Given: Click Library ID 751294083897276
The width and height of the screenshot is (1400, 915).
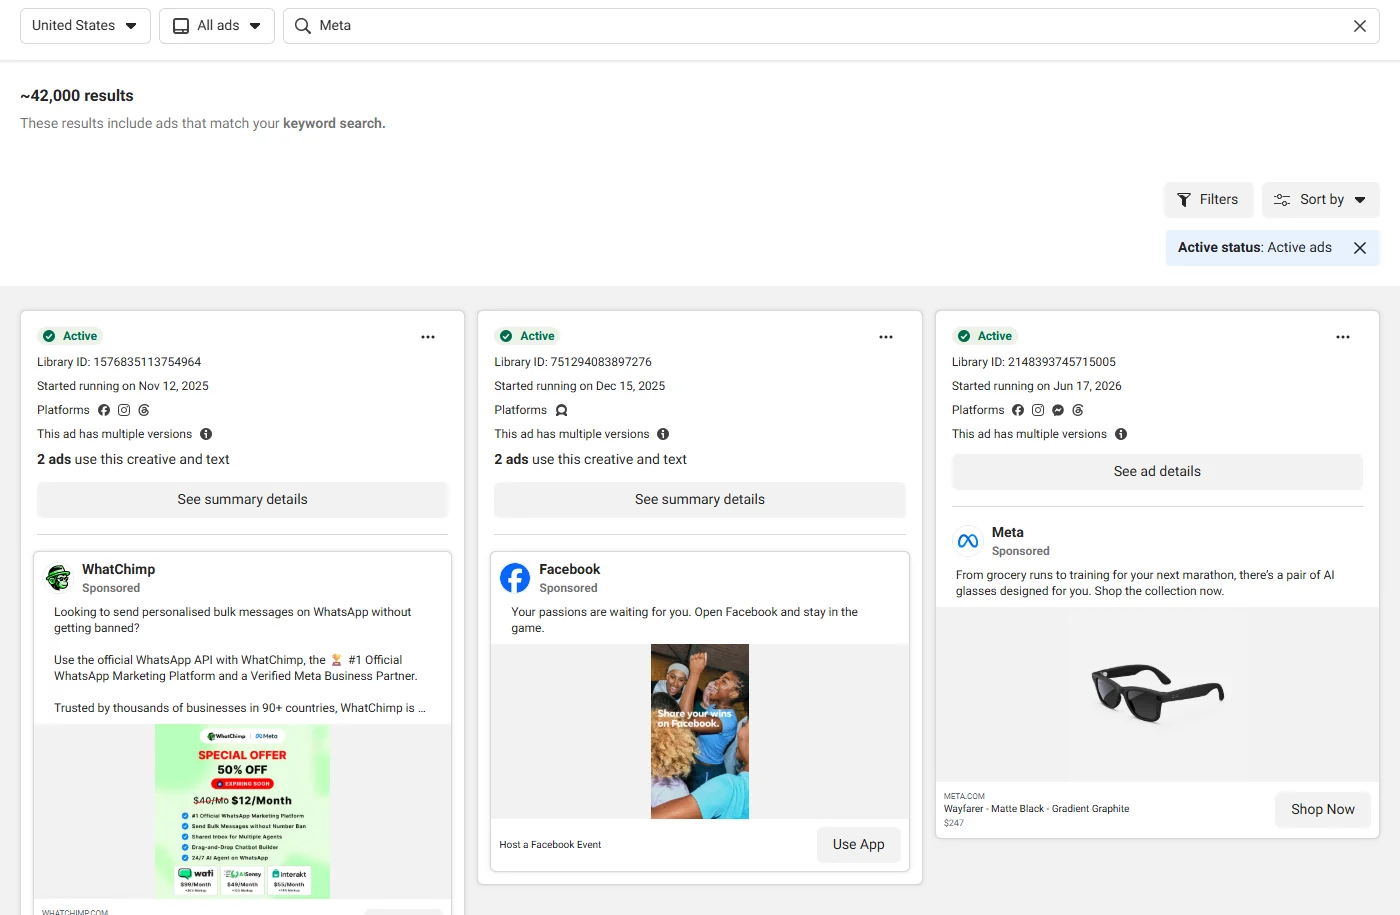Looking at the screenshot, I should [x=573, y=362].
